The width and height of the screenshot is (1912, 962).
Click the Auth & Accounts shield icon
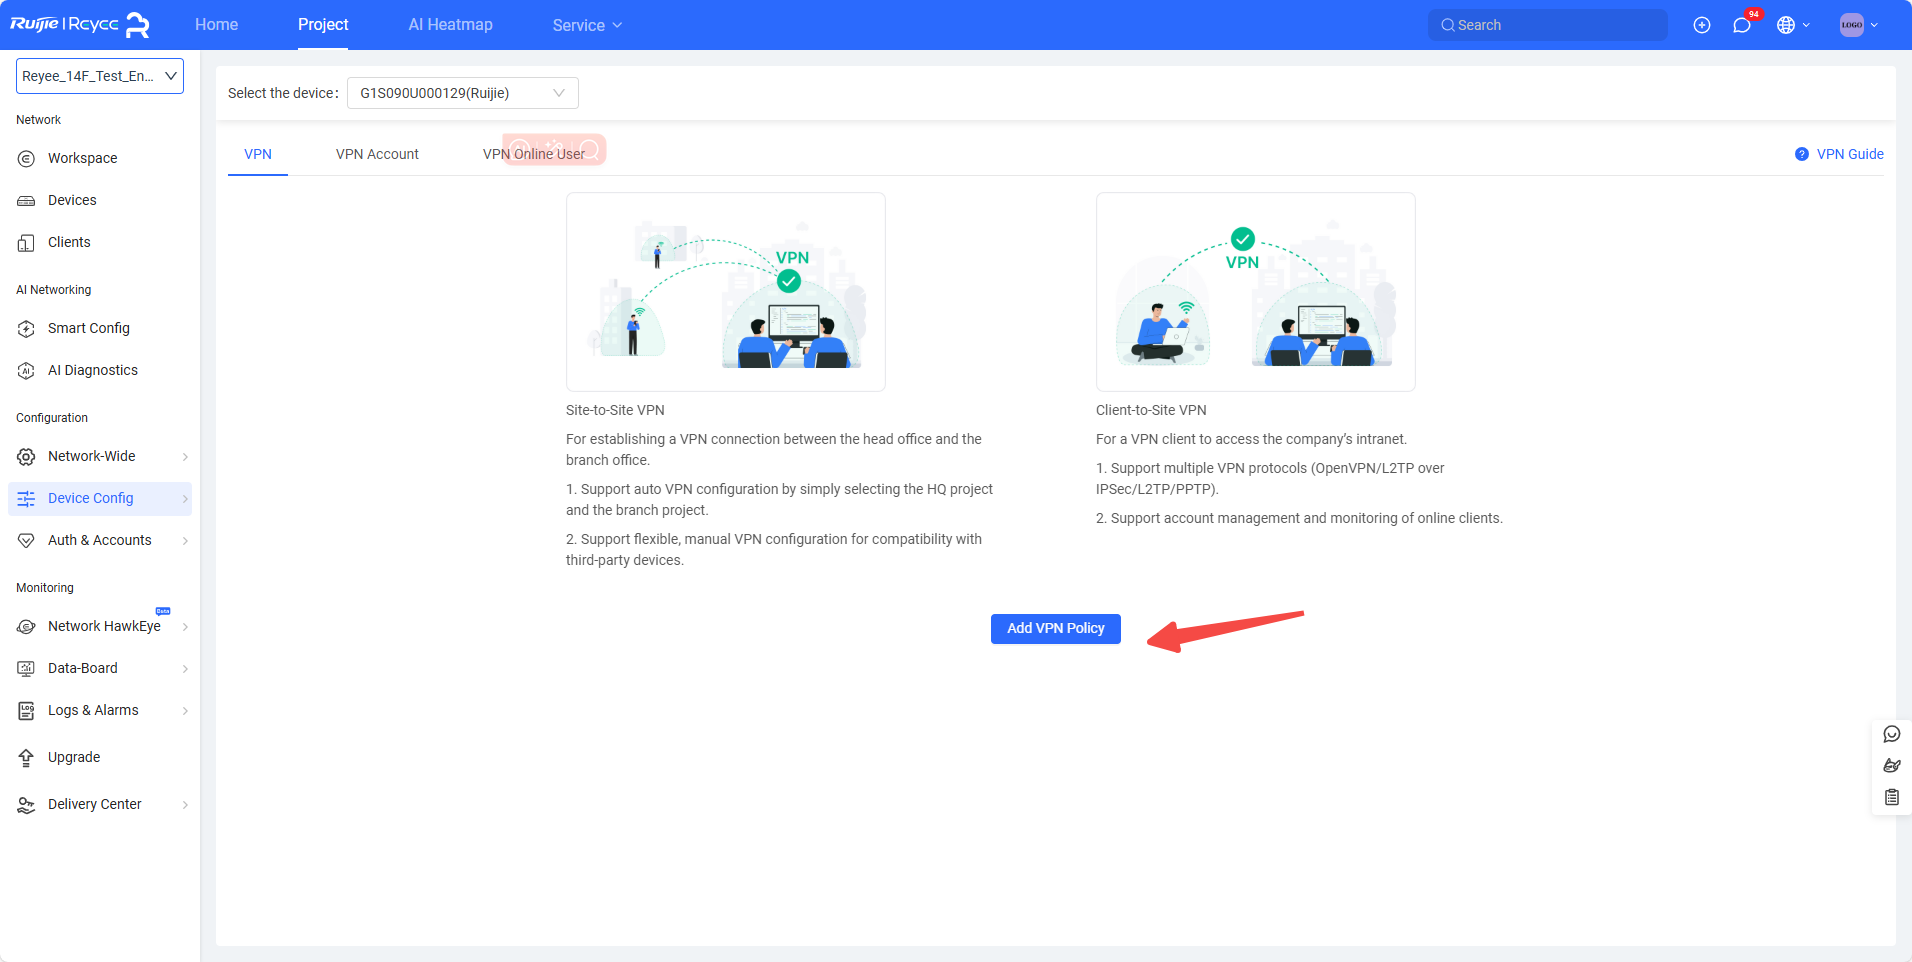(x=27, y=540)
